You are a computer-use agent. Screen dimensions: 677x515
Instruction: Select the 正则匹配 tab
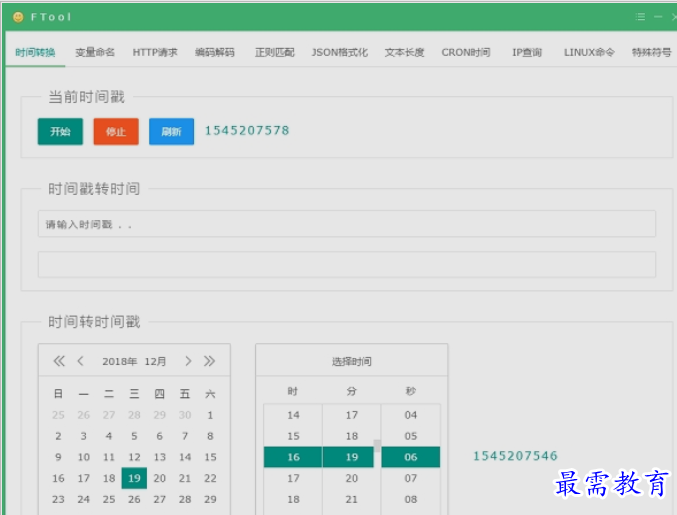click(274, 52)
